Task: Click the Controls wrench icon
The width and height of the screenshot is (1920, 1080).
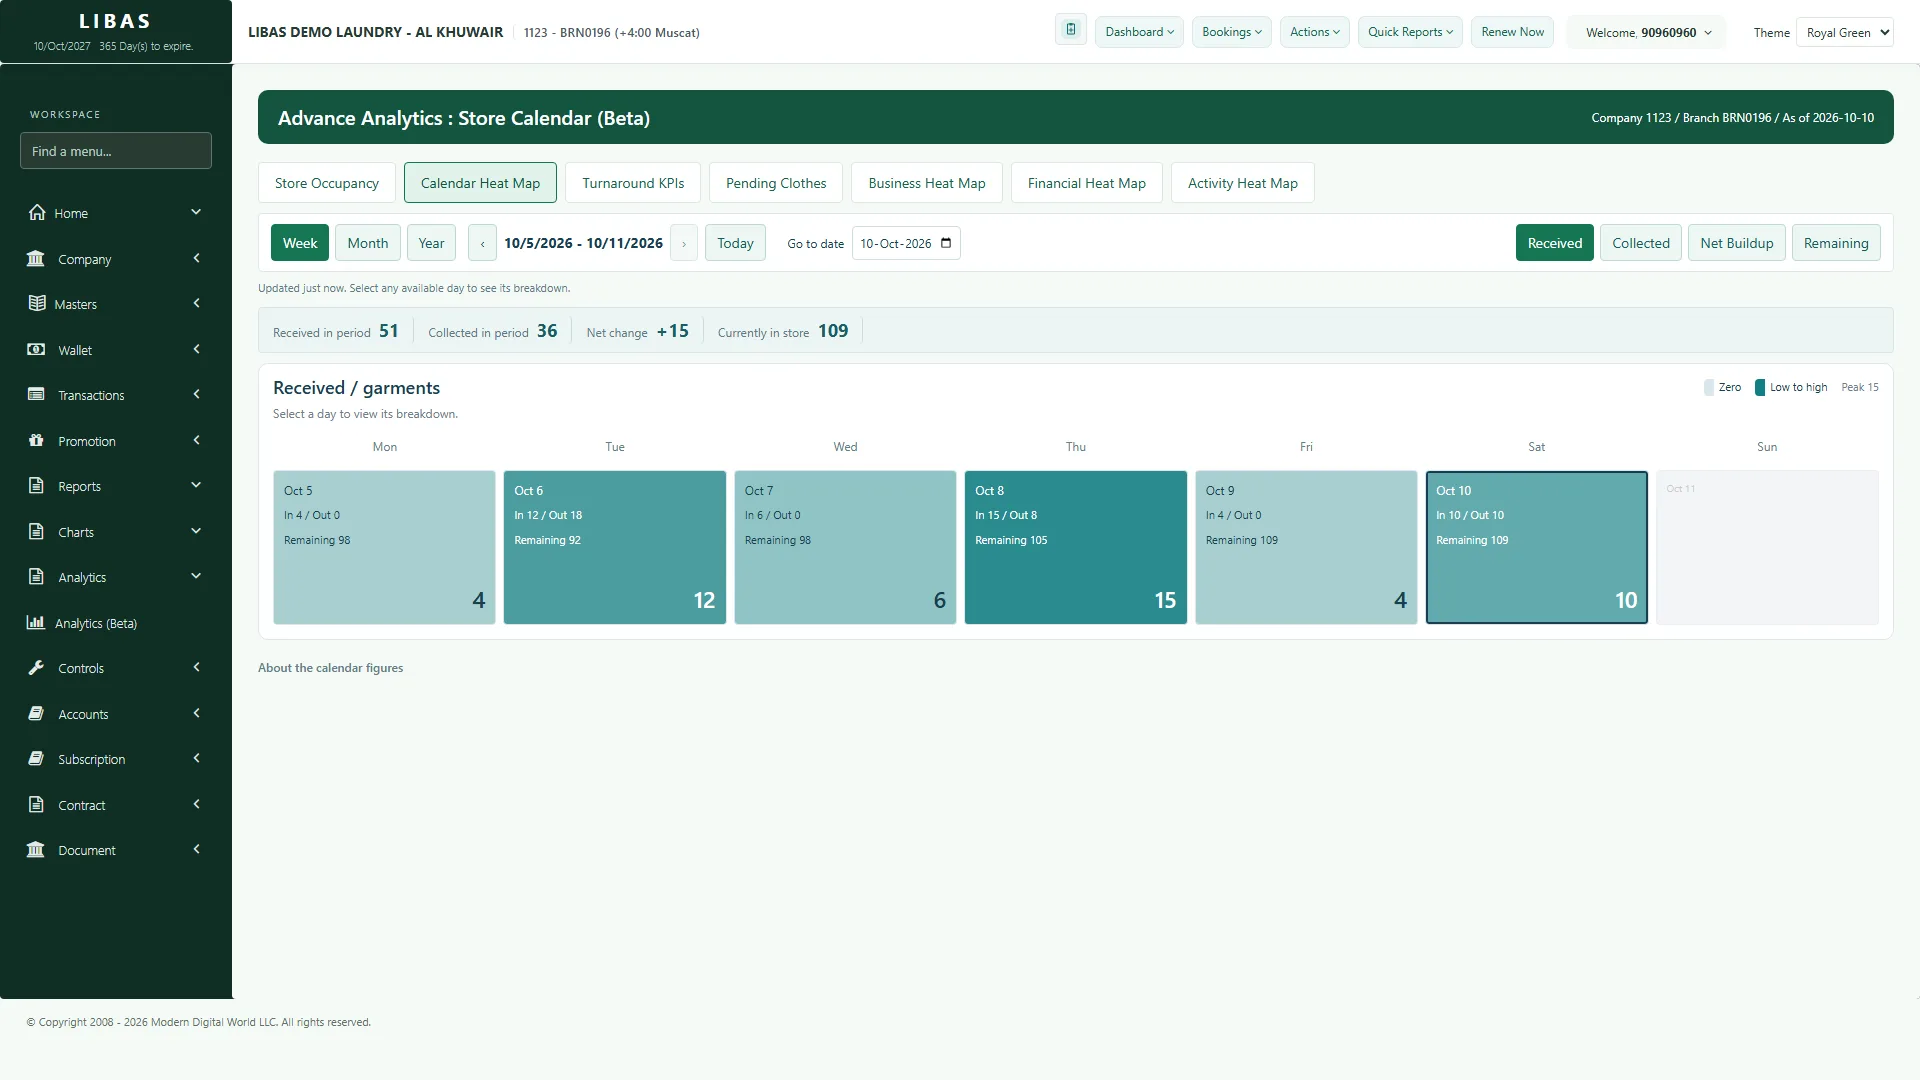Action: [36, 667]
